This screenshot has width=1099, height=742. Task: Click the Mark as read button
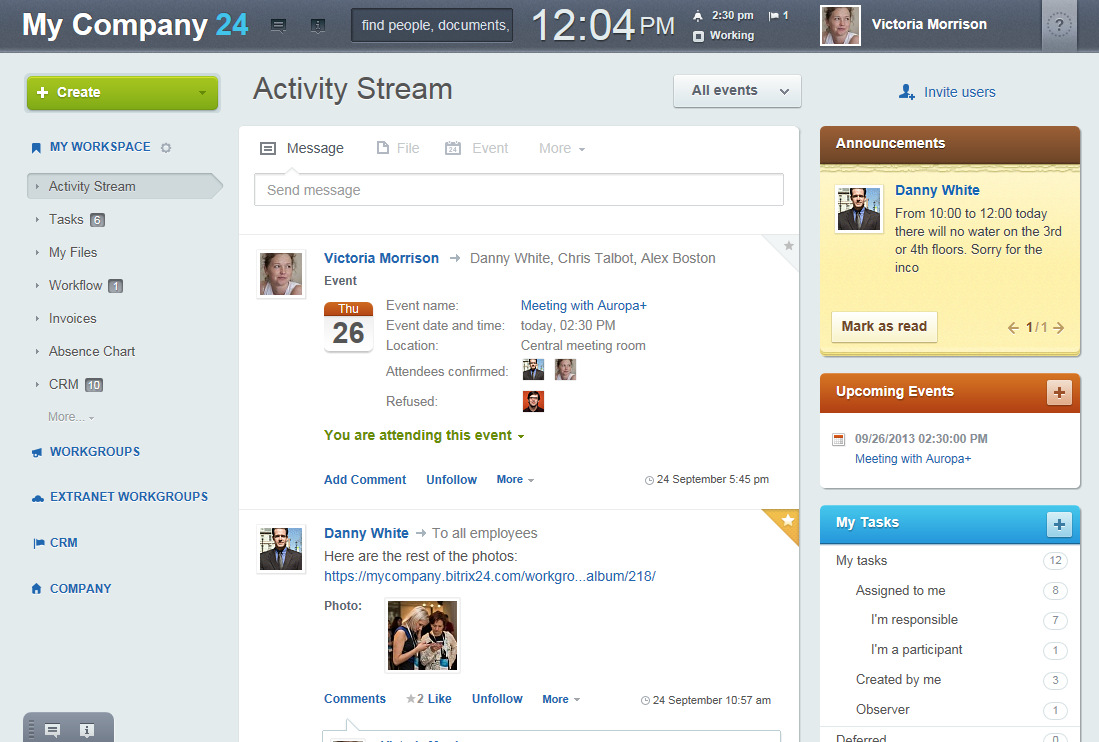coord(883,326)
